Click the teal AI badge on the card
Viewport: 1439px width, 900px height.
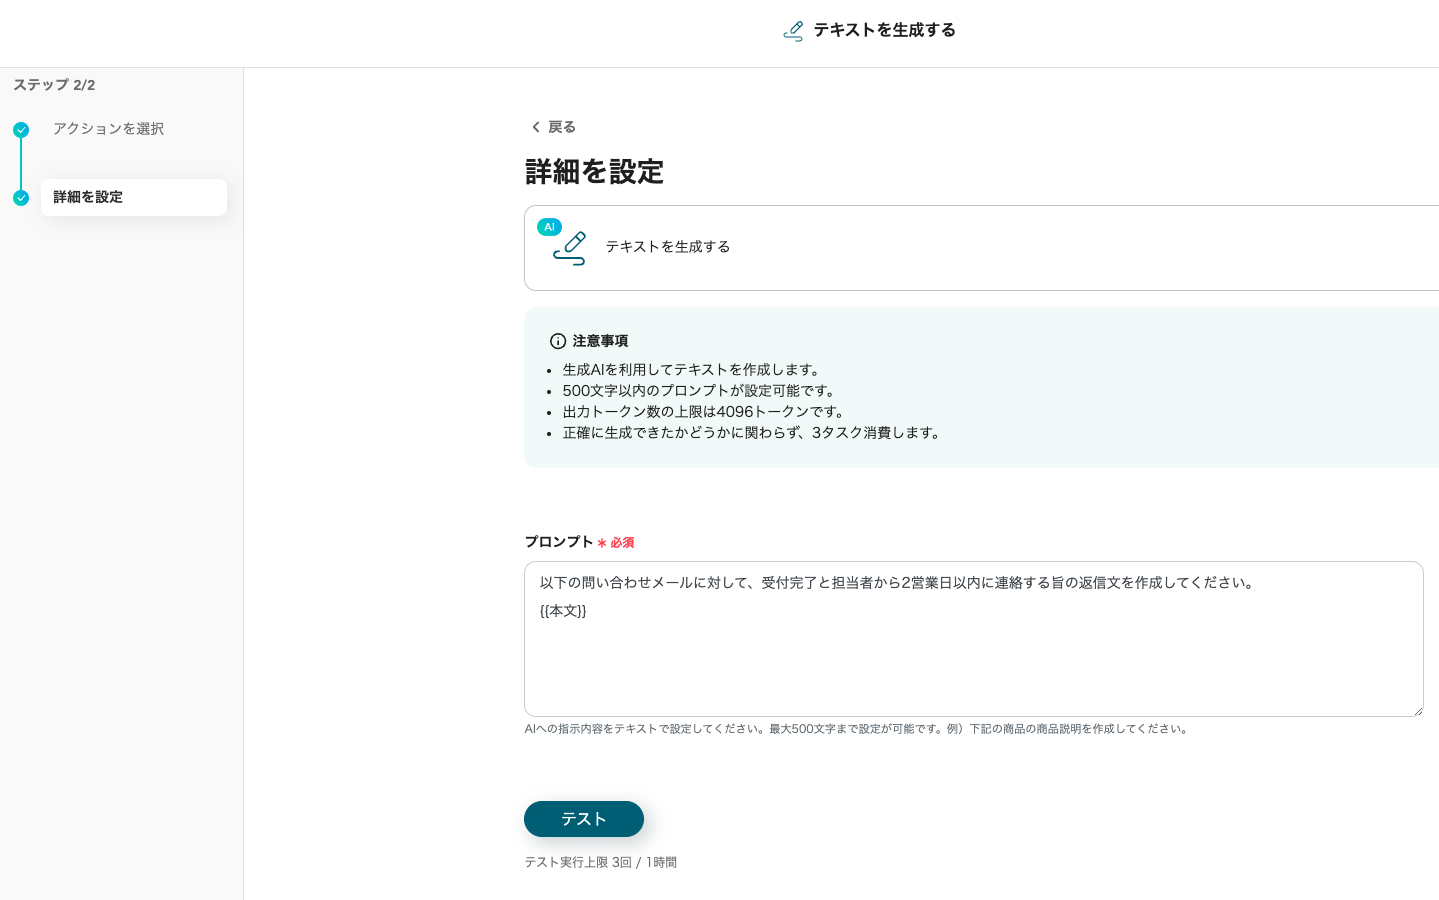[x=549, y=227]
